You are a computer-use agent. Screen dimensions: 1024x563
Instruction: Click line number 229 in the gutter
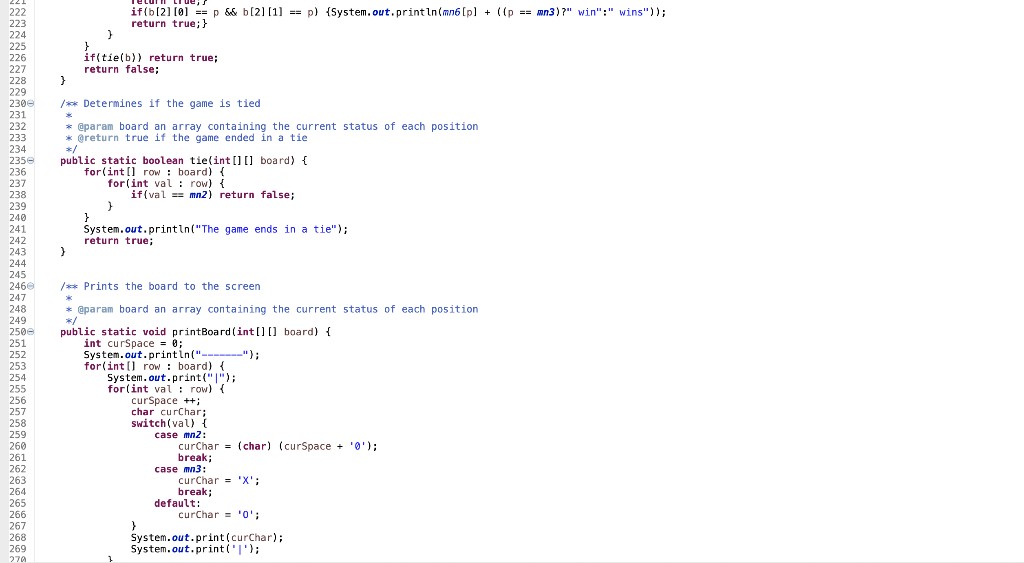pyautogui.click(x=18, y=92)
